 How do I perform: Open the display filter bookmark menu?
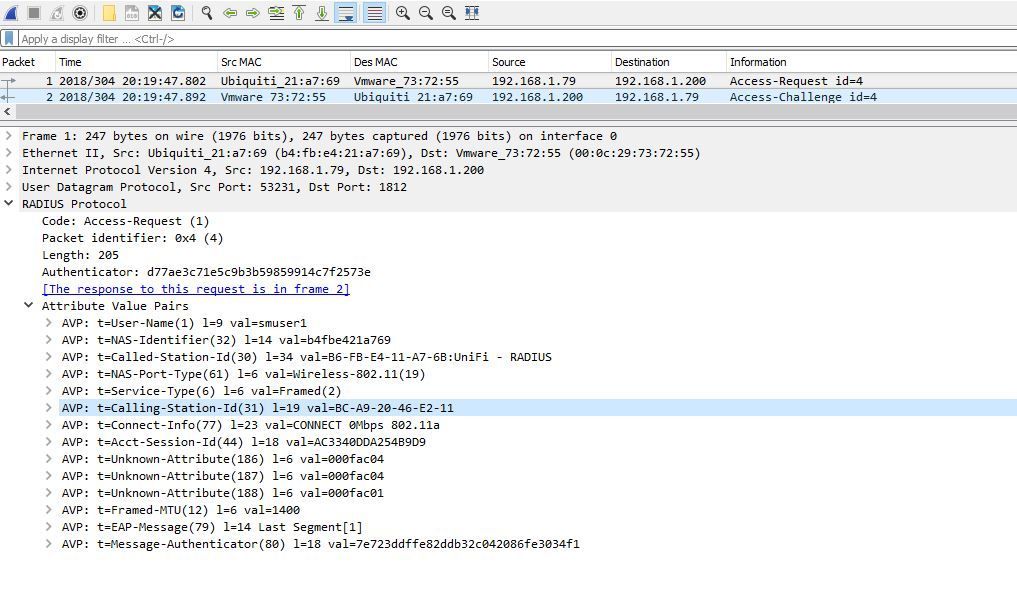tap(9, 39)
